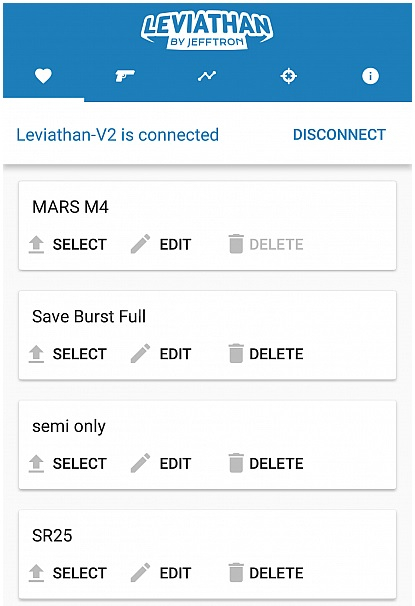Click upload icon for semi only

(x=36, y=463)
